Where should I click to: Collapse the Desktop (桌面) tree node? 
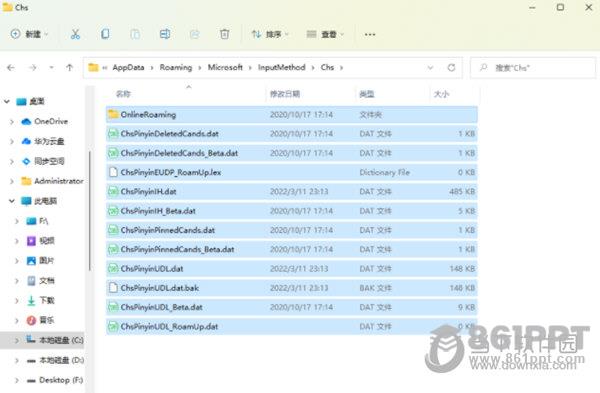[7, 101]
